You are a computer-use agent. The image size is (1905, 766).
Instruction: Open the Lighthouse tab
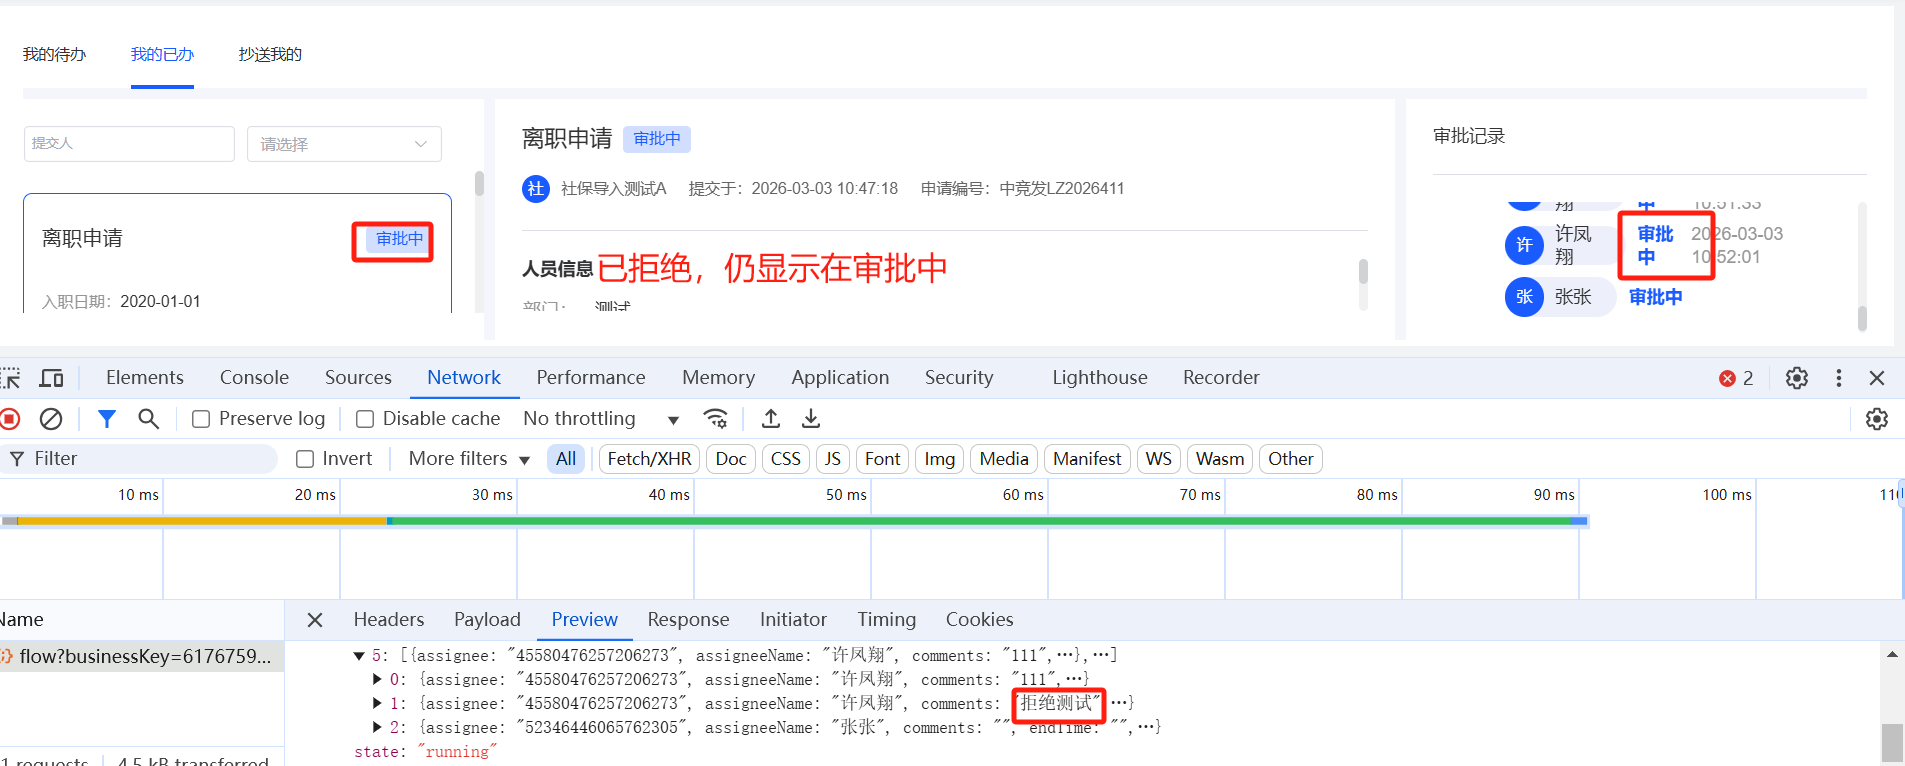[1100, 378]
